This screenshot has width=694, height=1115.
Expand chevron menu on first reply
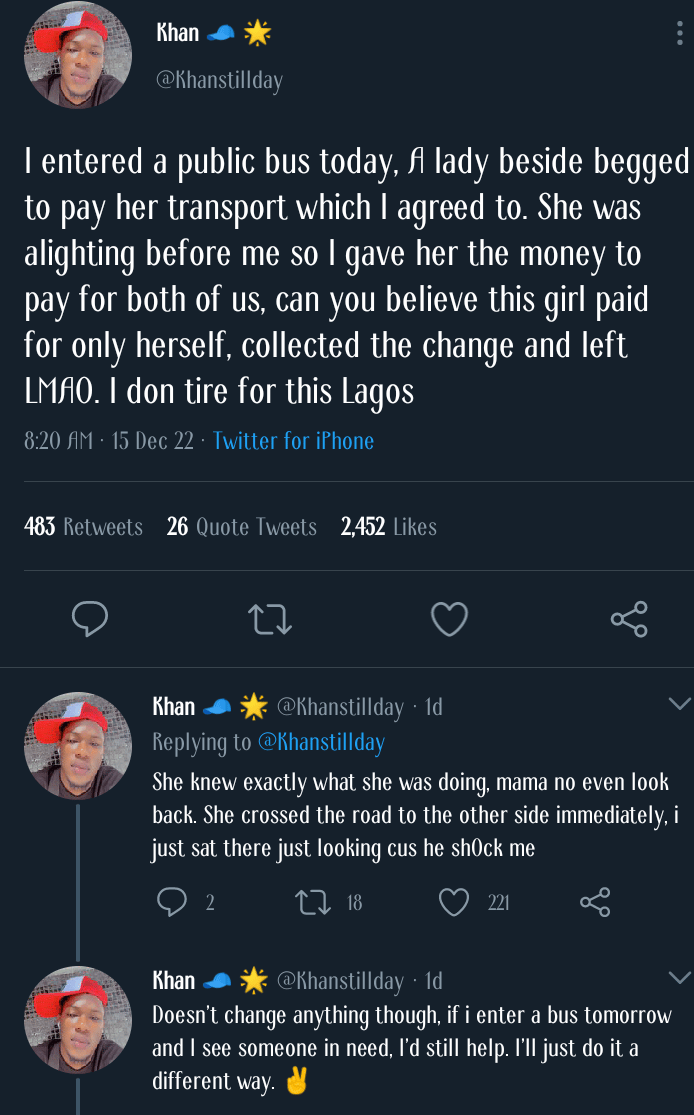pos(679,705)
